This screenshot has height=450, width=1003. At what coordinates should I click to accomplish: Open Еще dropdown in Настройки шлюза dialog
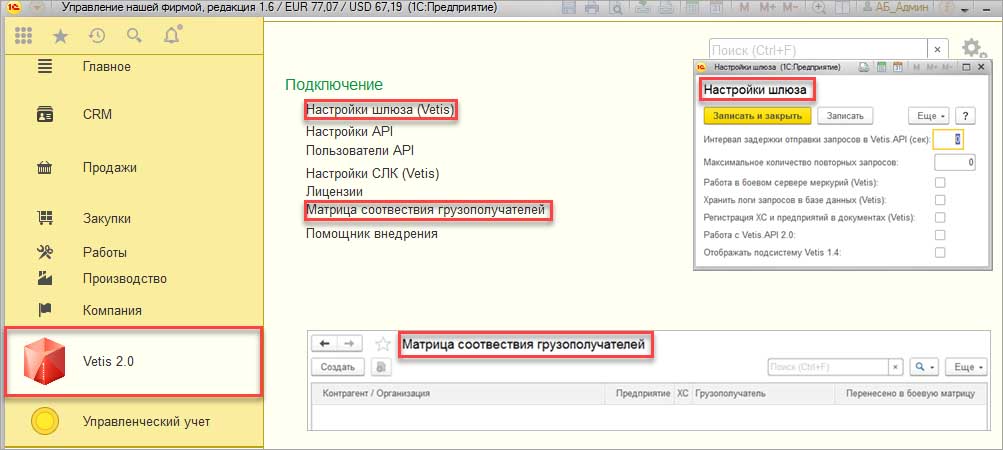coord(929,116)
